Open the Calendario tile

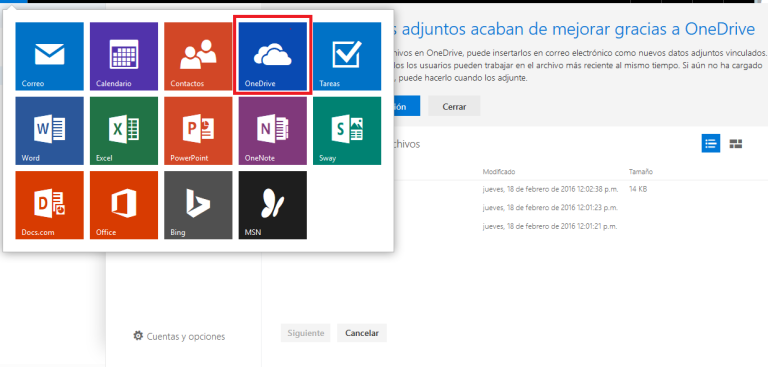(124, 56)
